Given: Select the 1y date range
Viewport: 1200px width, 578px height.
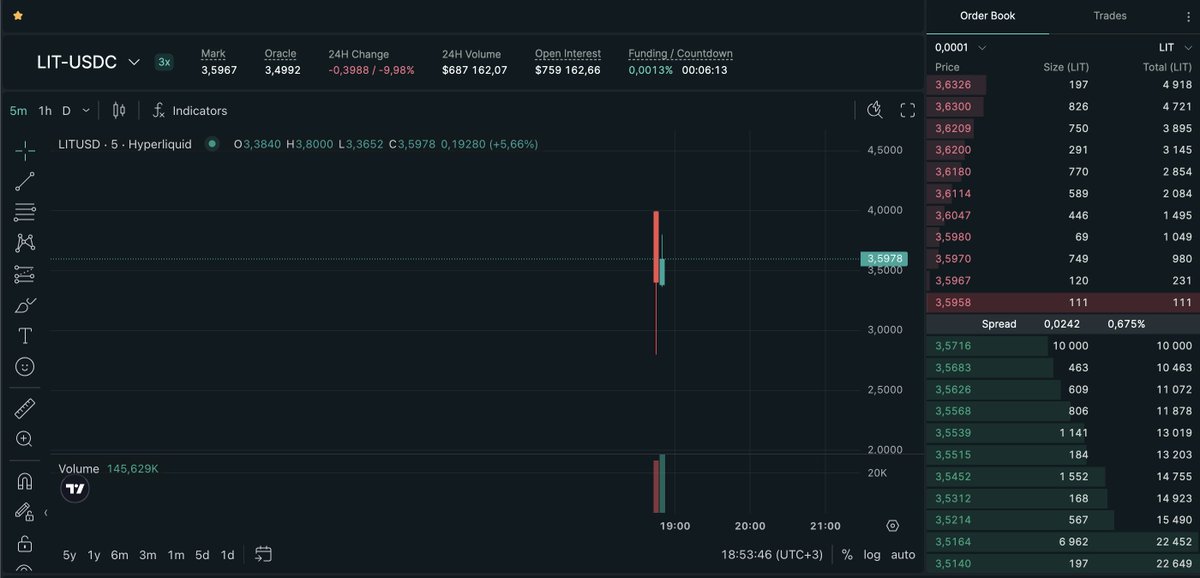Looking at the screenshot, I should pos(94,554).
